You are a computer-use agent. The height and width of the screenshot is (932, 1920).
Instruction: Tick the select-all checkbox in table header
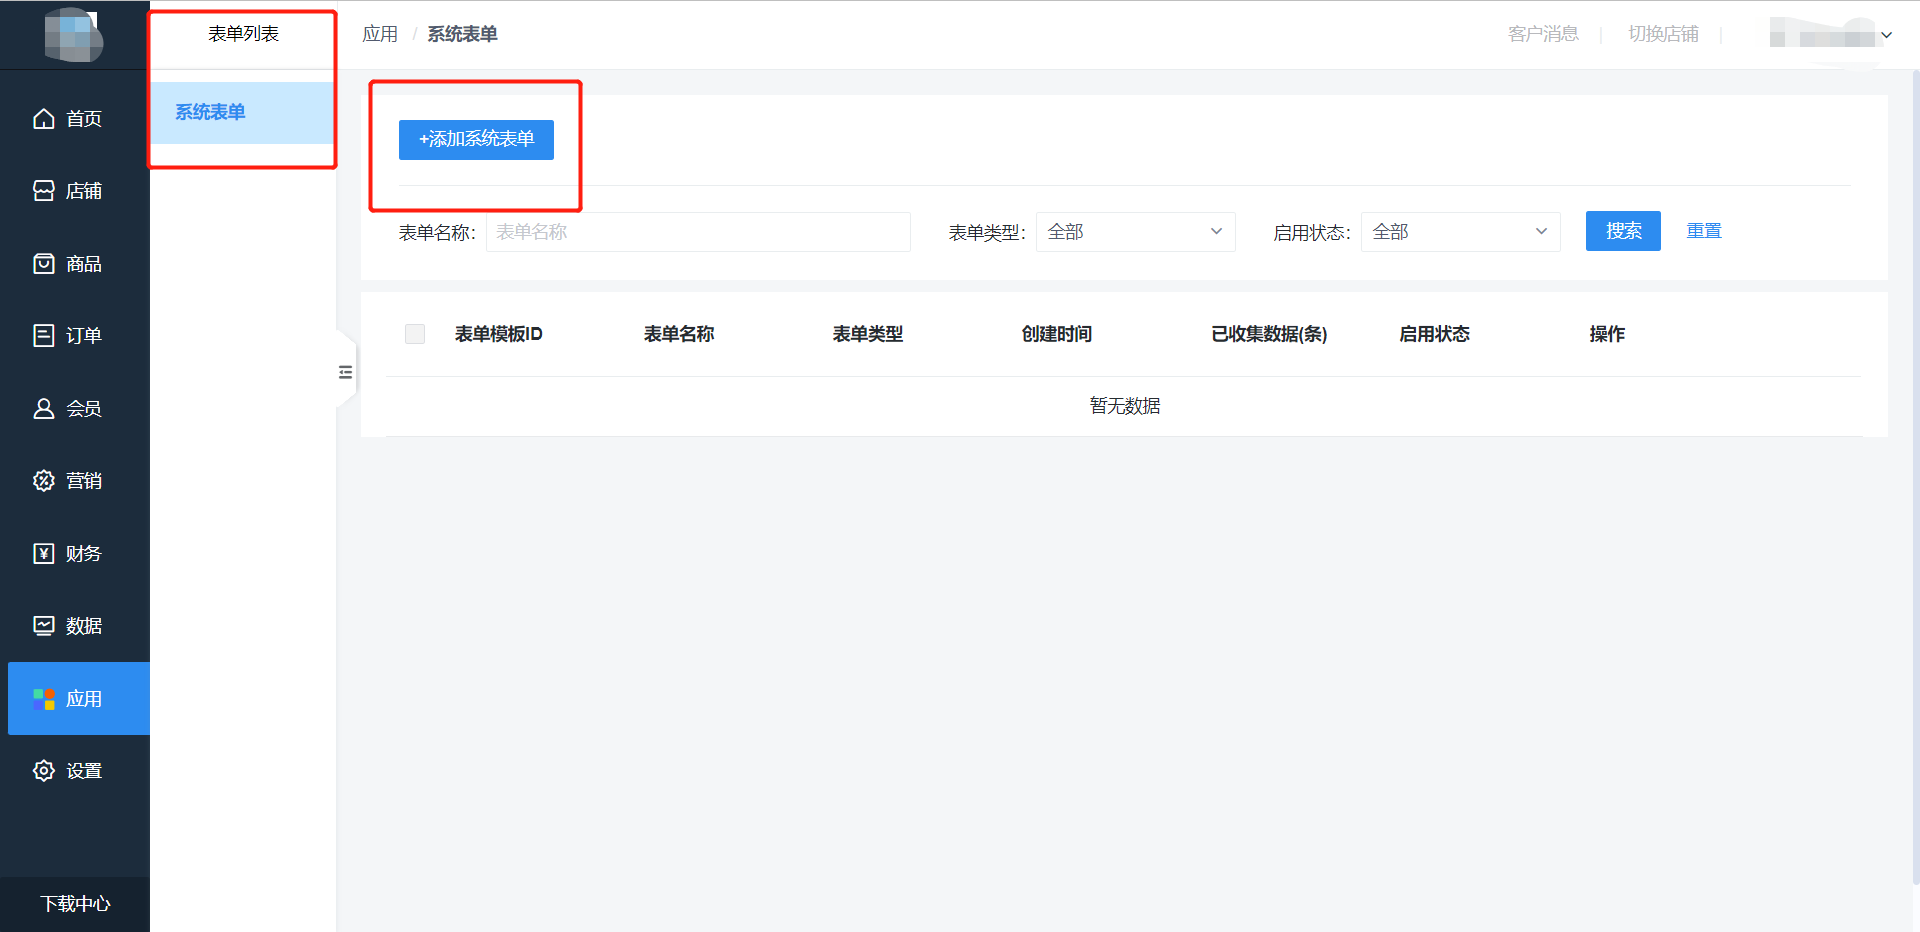tap(415, 334)
